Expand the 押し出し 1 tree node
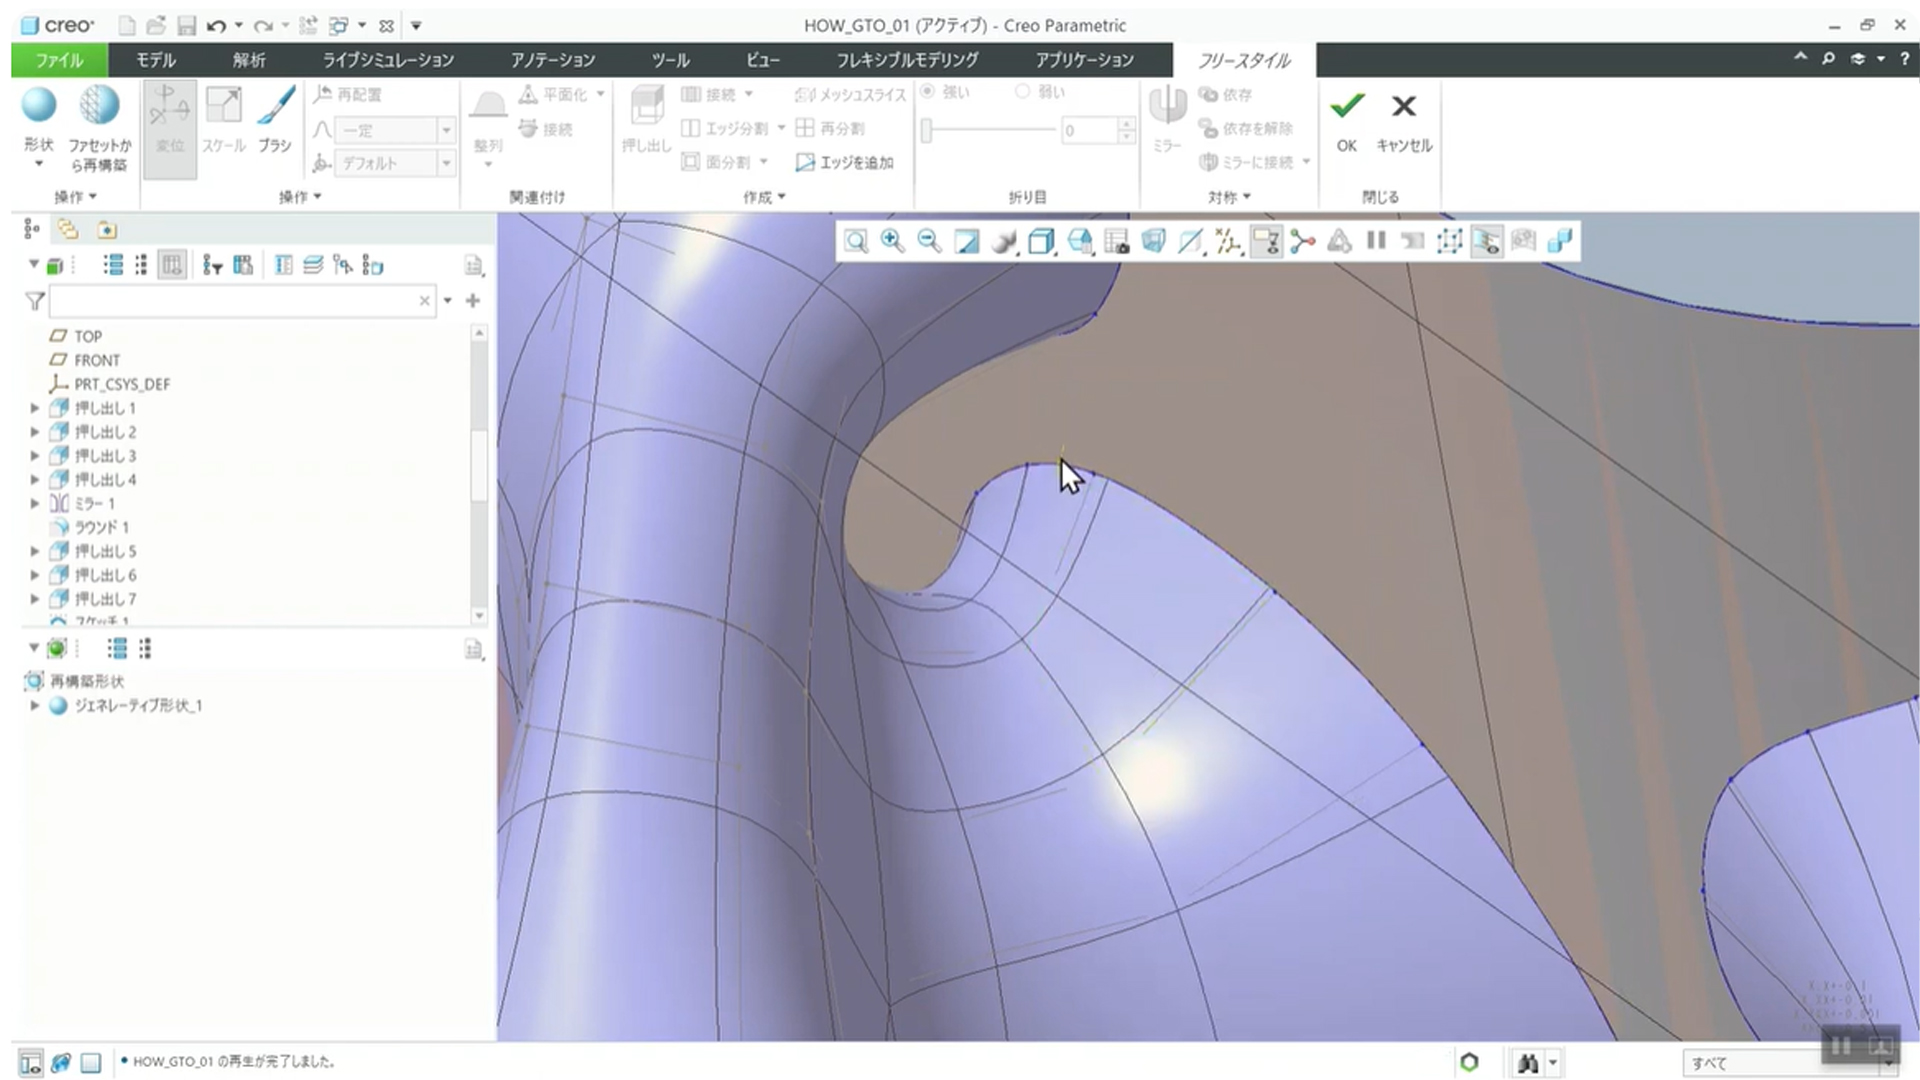This screenshot has height=1080, width=1920. pyautogui.click(x=35, y=408)
